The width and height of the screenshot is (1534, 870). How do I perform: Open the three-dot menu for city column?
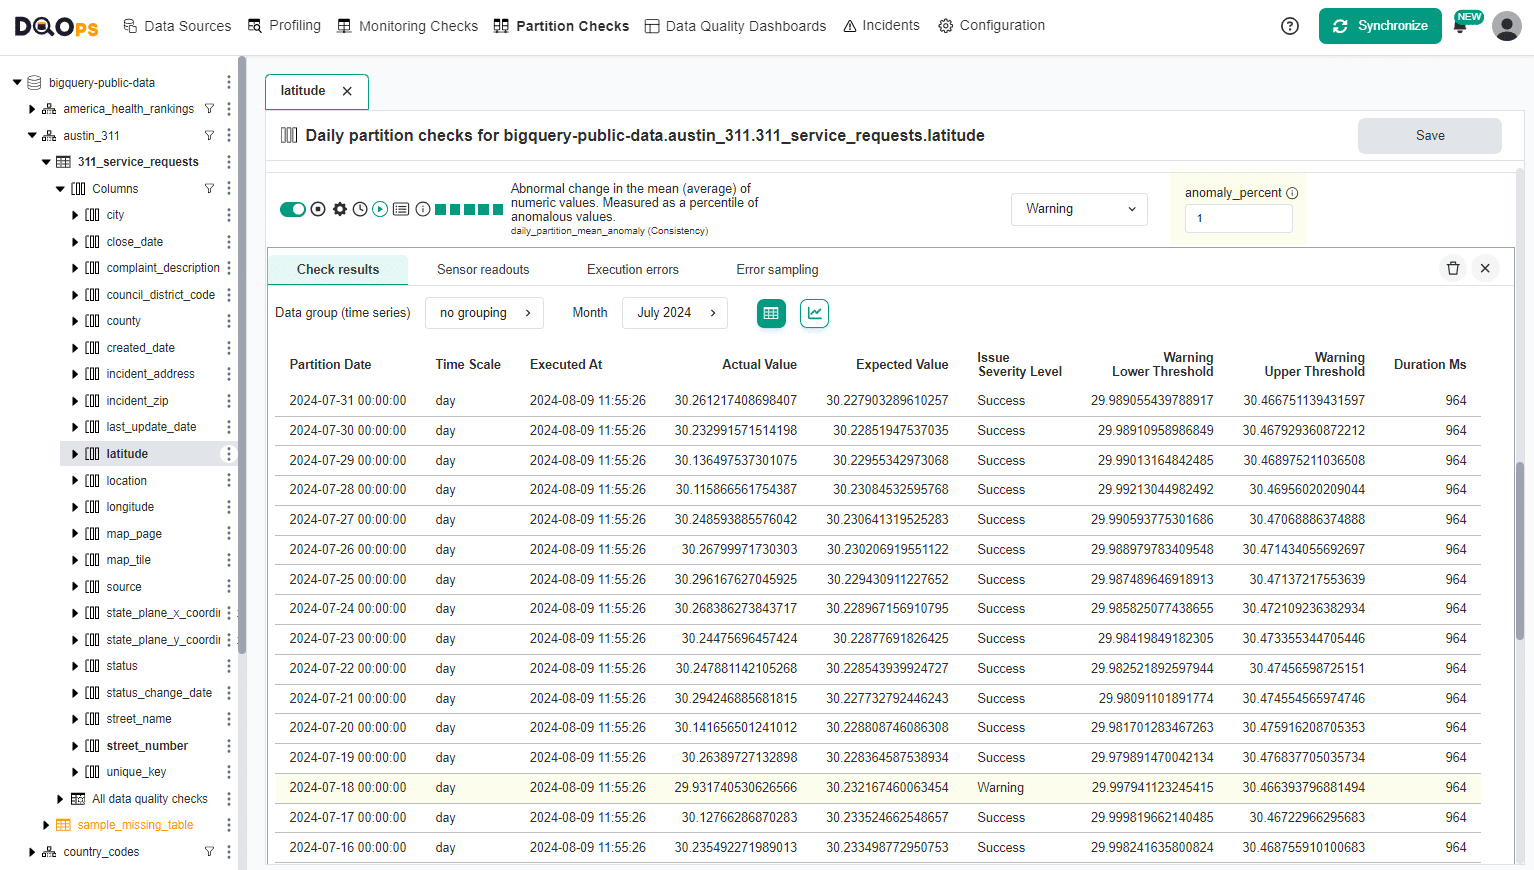click(228, 215)
